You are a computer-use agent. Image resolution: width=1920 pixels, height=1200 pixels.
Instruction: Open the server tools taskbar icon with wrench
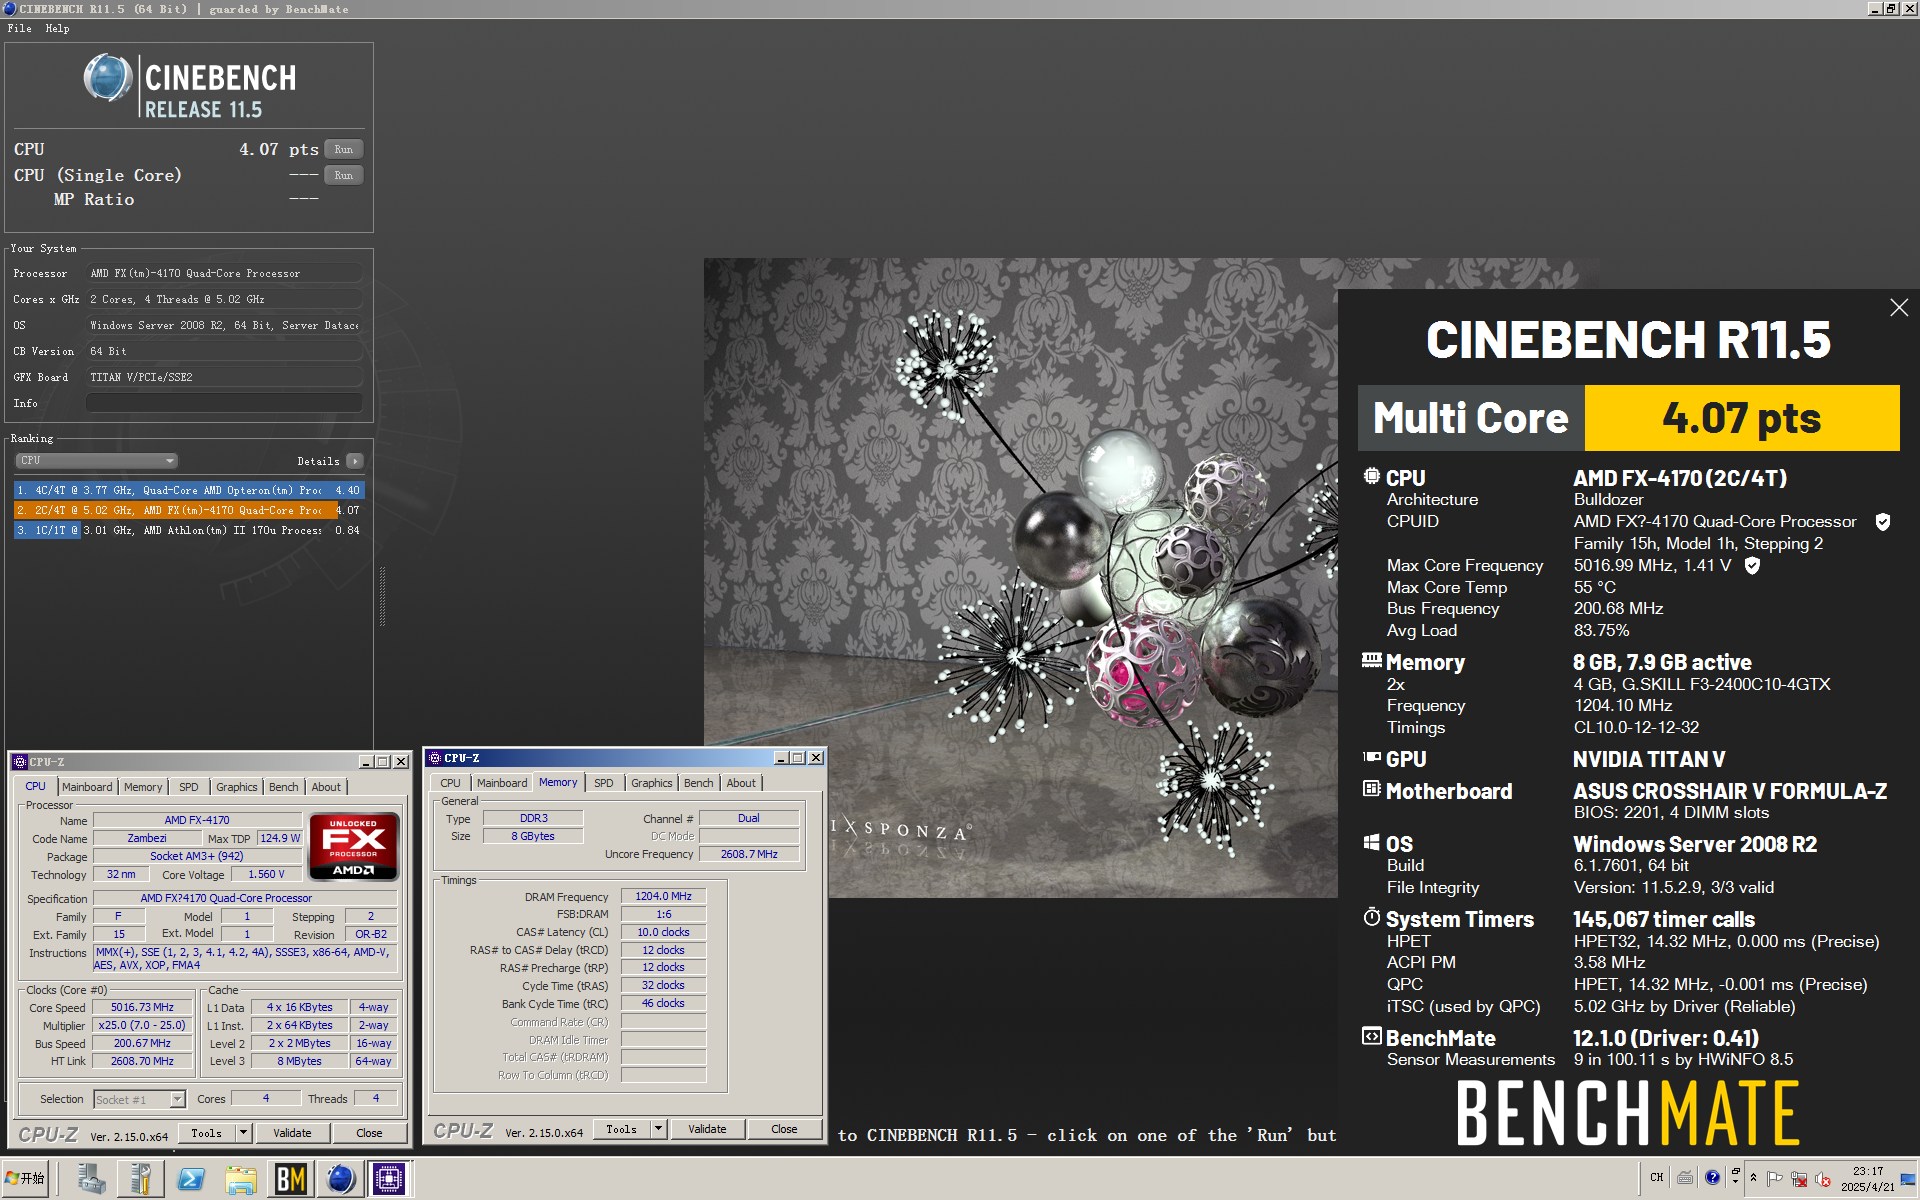[x=141, y=1179]
